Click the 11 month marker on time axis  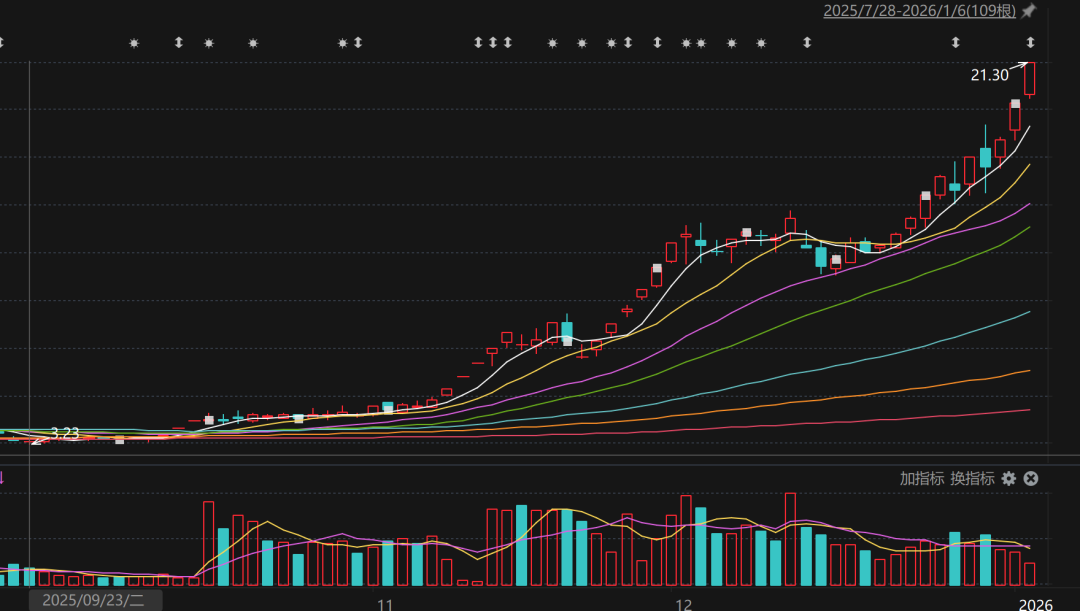385,604
